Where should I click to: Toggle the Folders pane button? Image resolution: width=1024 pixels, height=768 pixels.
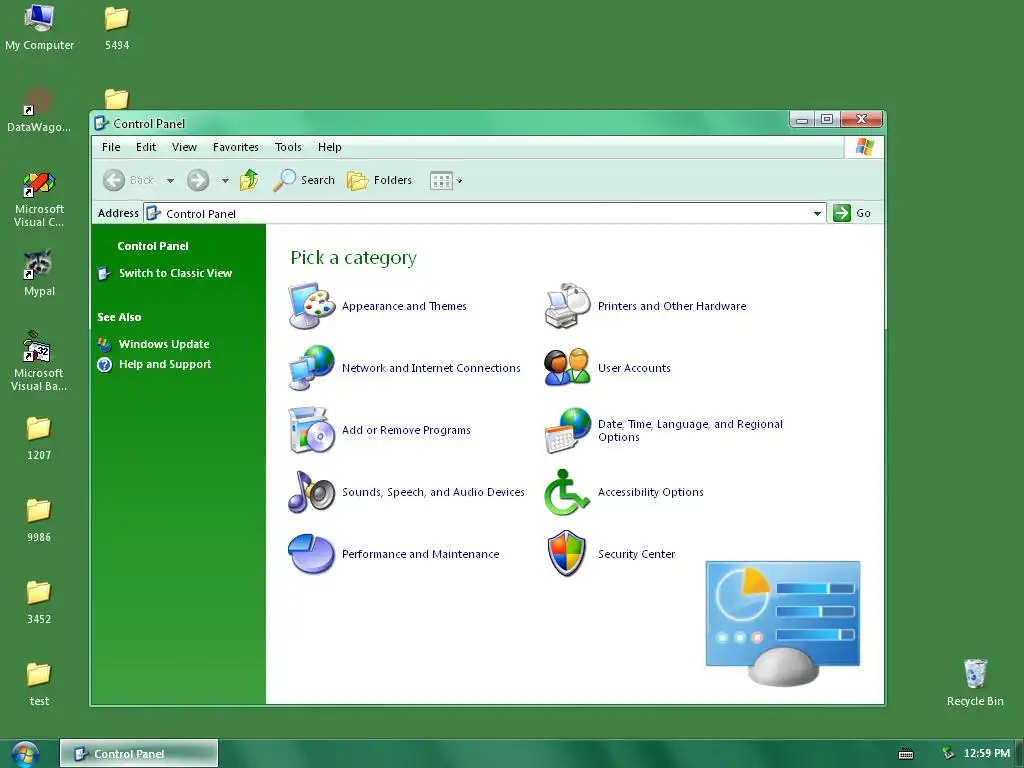[379, 180]
